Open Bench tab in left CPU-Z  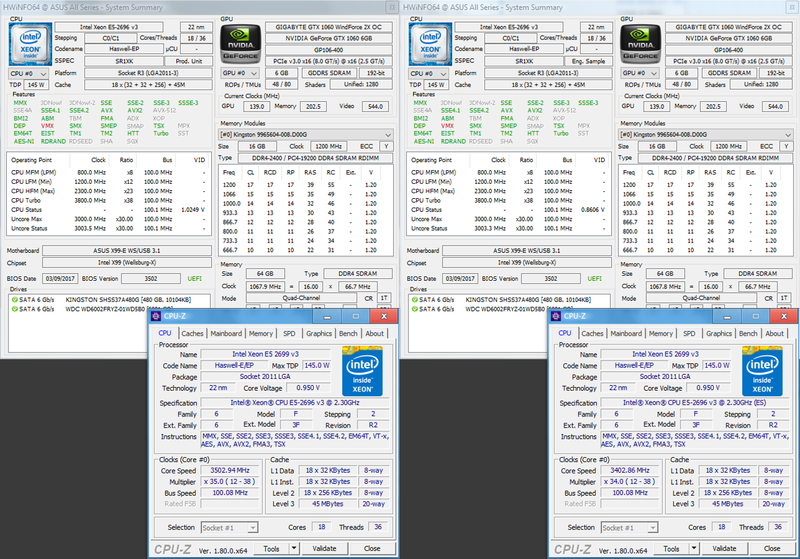(348, 334)
